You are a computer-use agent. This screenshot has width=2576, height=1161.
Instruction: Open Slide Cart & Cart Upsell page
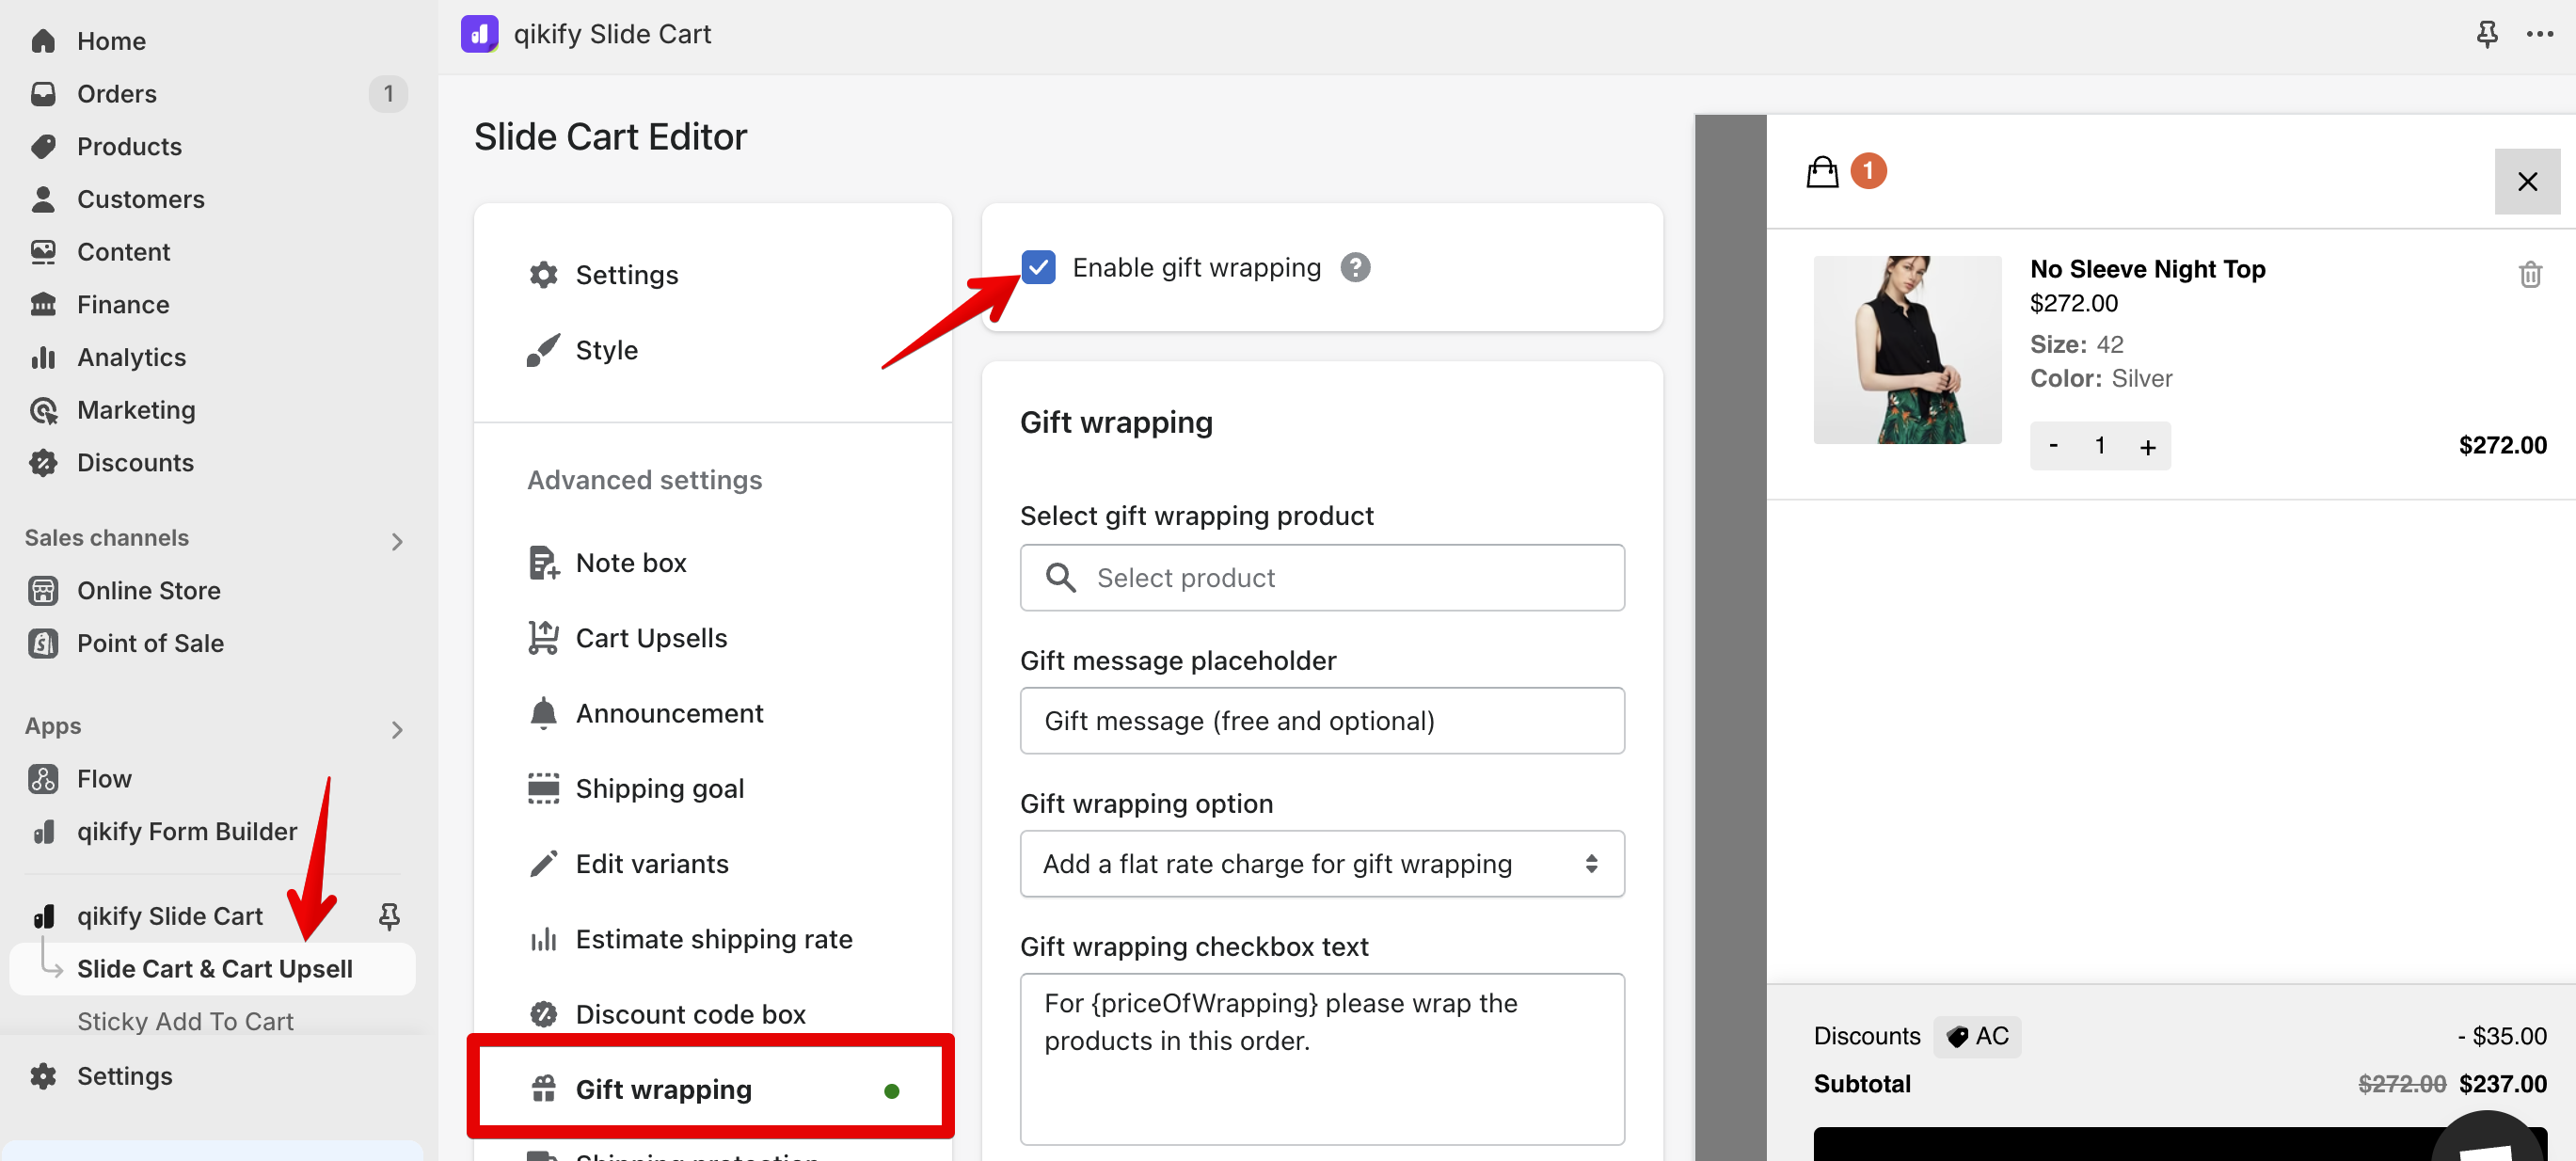click(213, 968)
